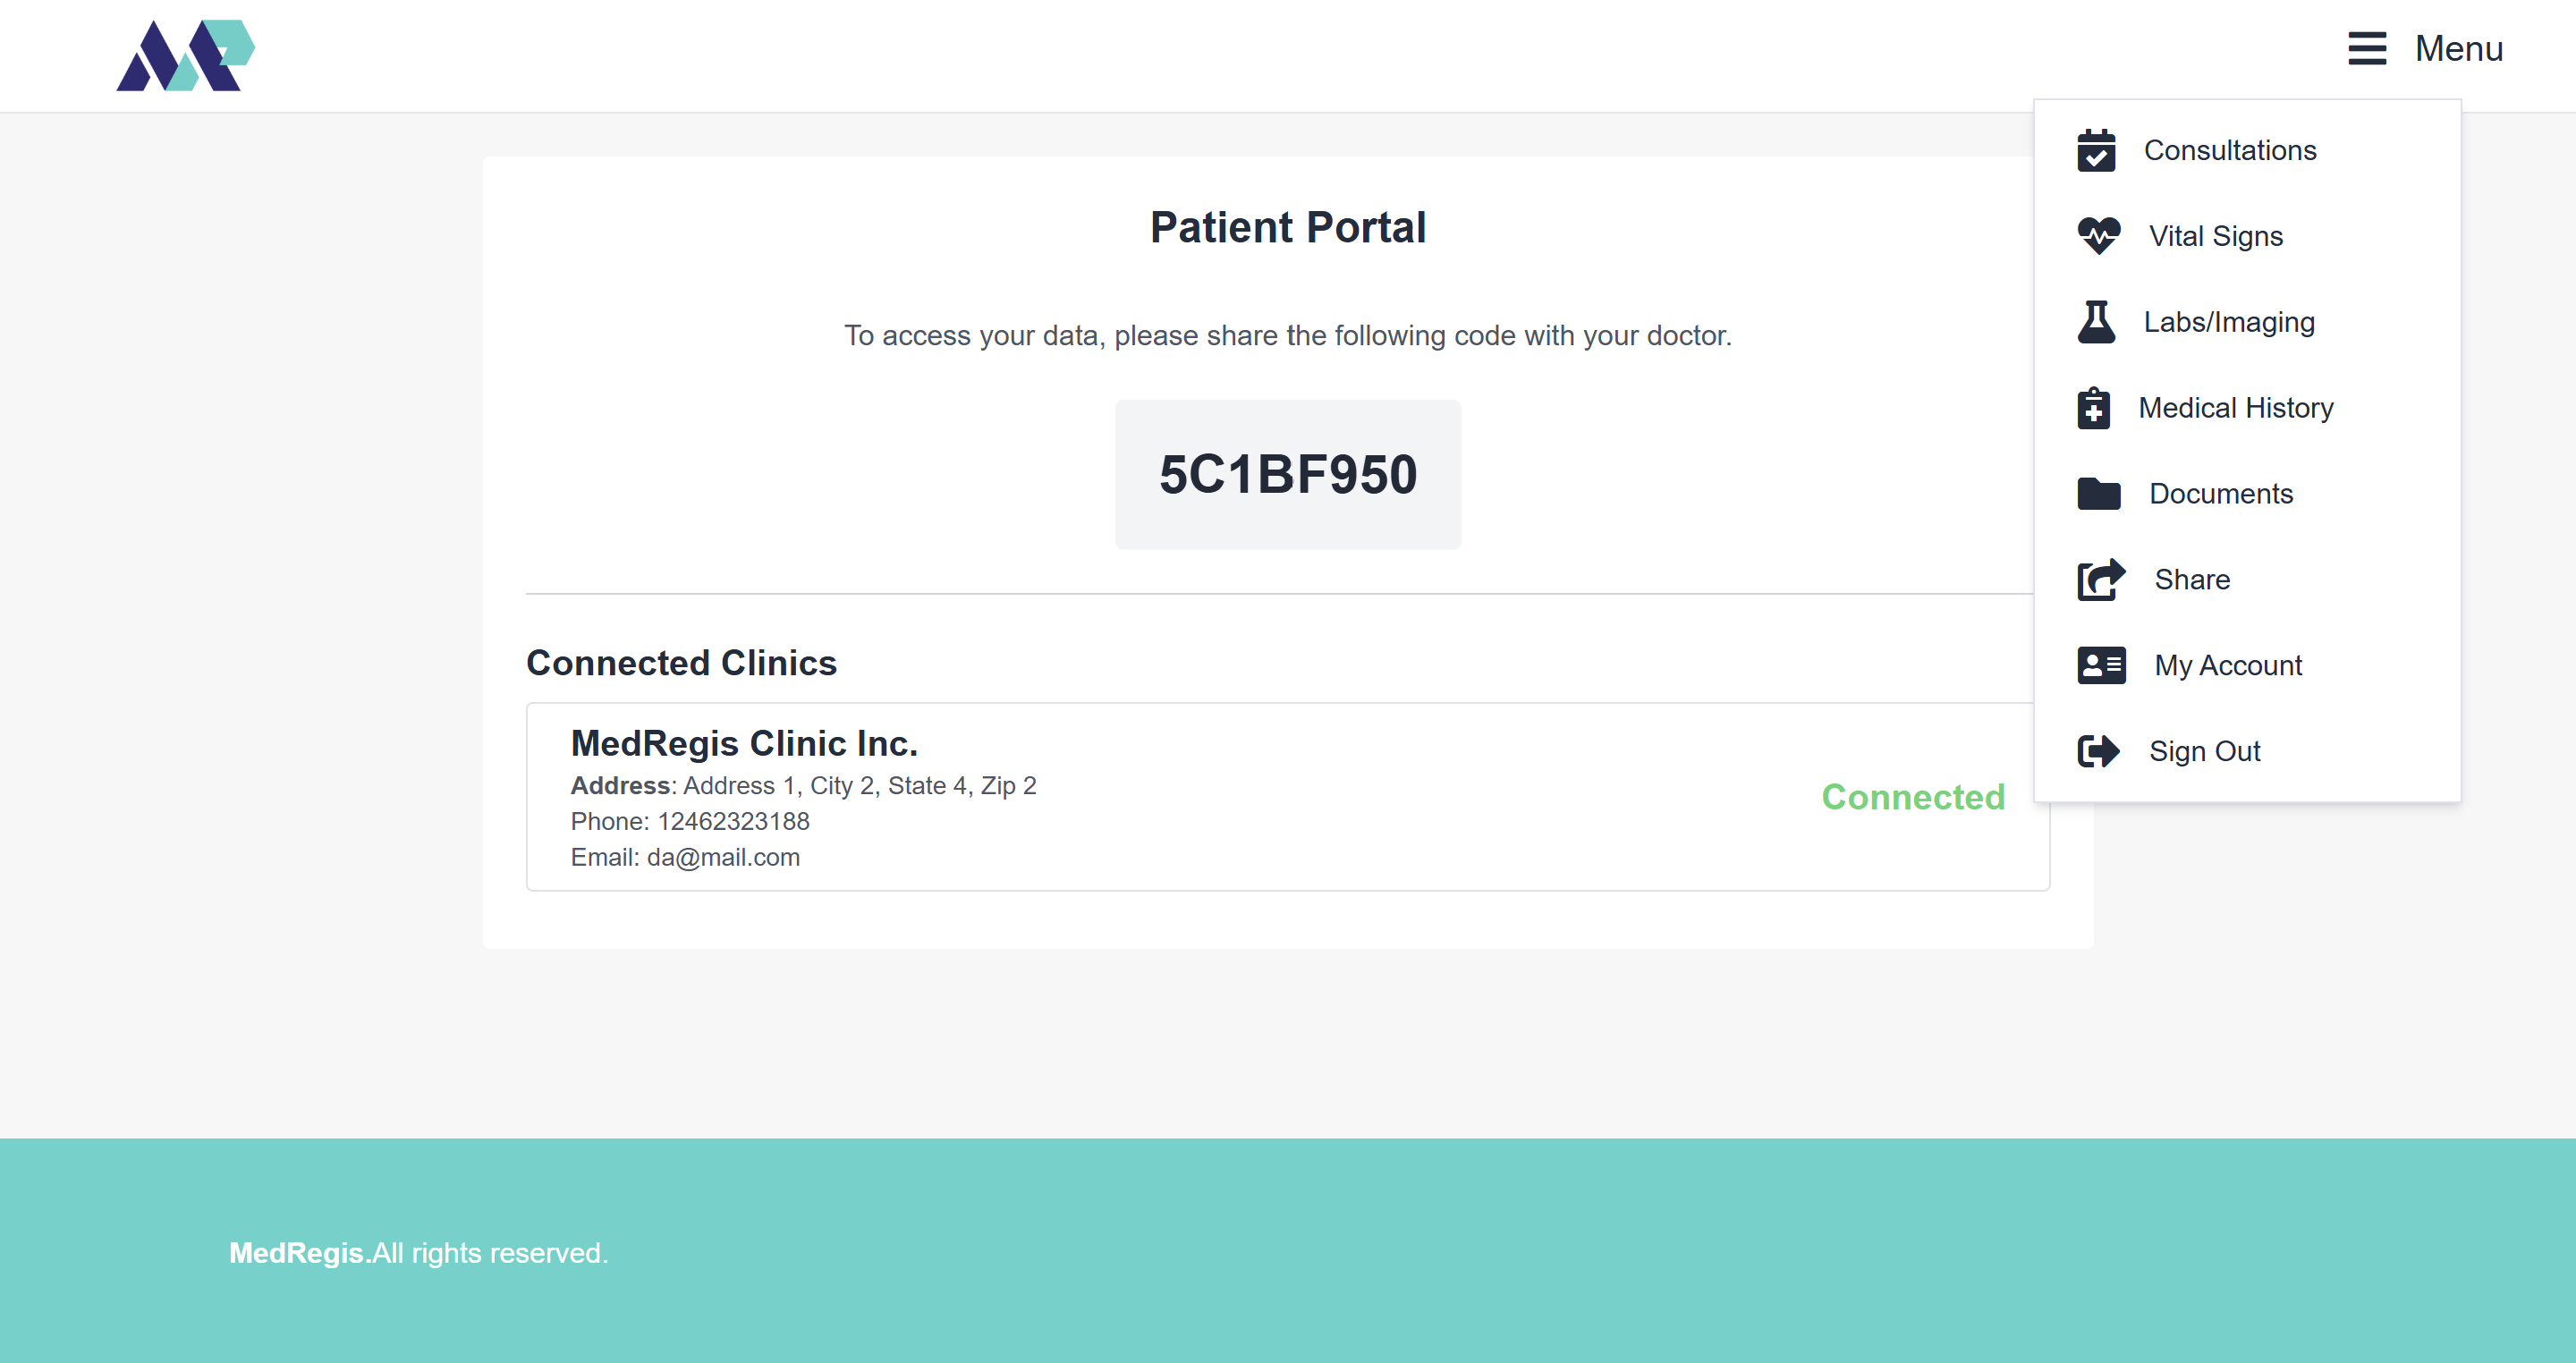Click the green Connected status text
Image resolution: width=2576 pixels, height=1363 pixels.
1912,797
